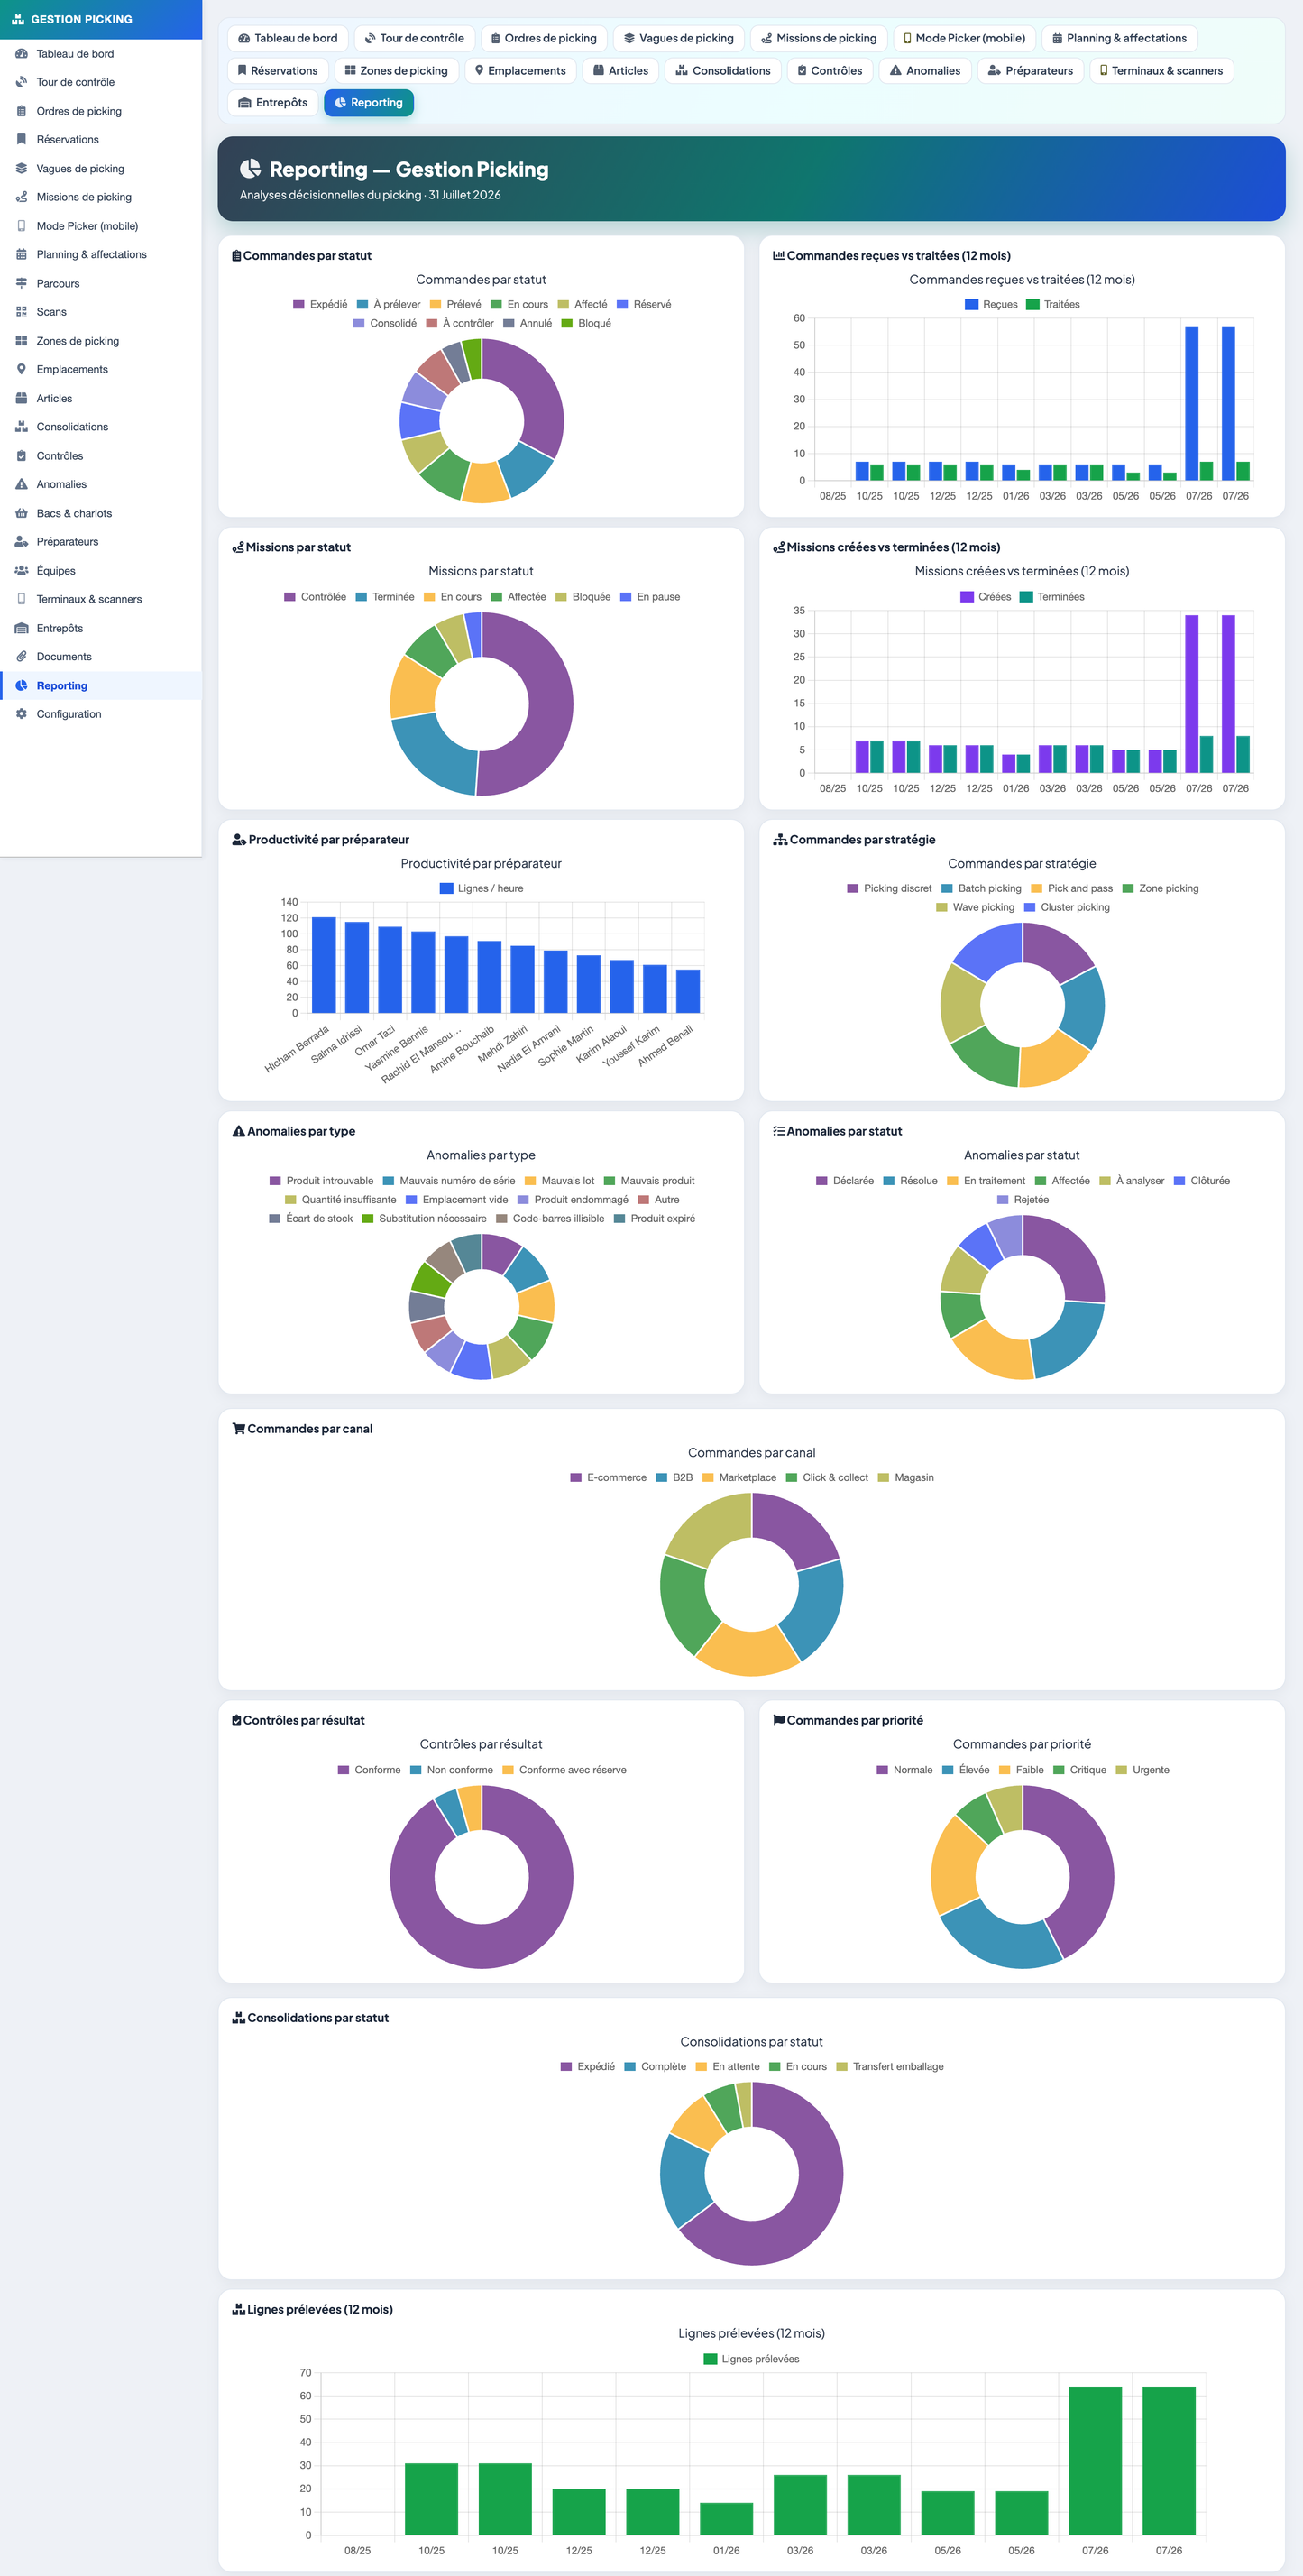Toggle Non conforme legend in Contrôles chart

(452, 1769)
